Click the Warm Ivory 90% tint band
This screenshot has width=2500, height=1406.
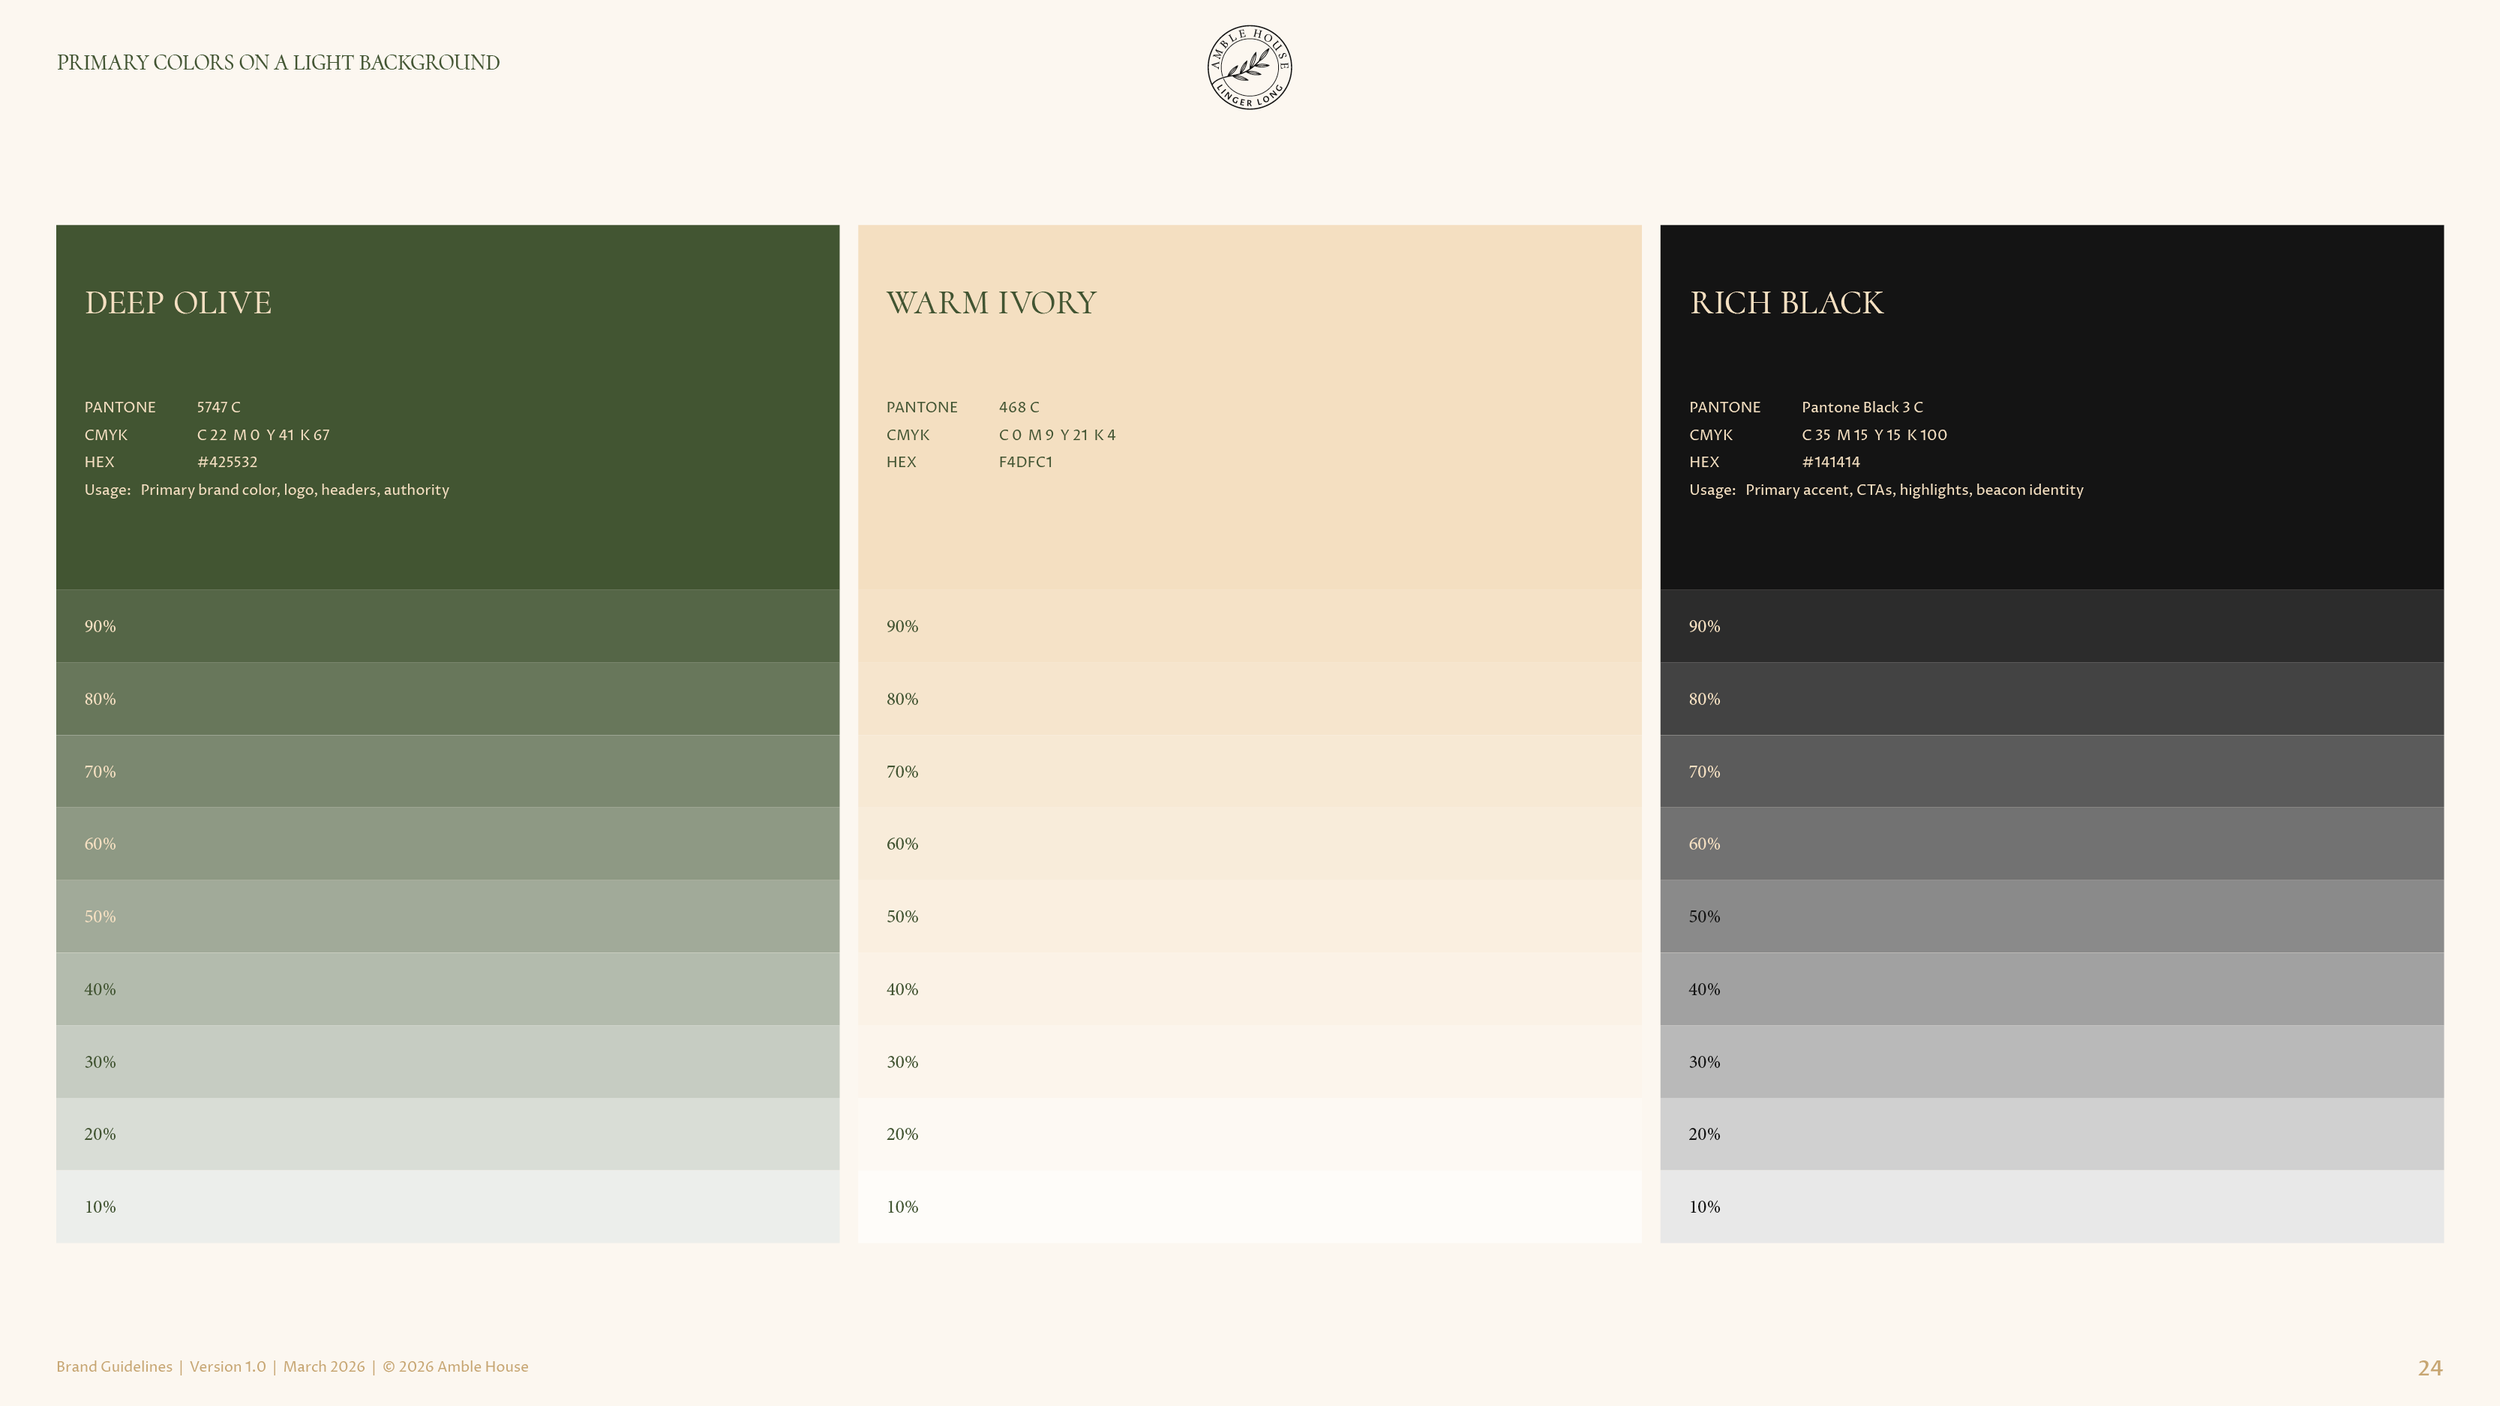(1250, 626)
